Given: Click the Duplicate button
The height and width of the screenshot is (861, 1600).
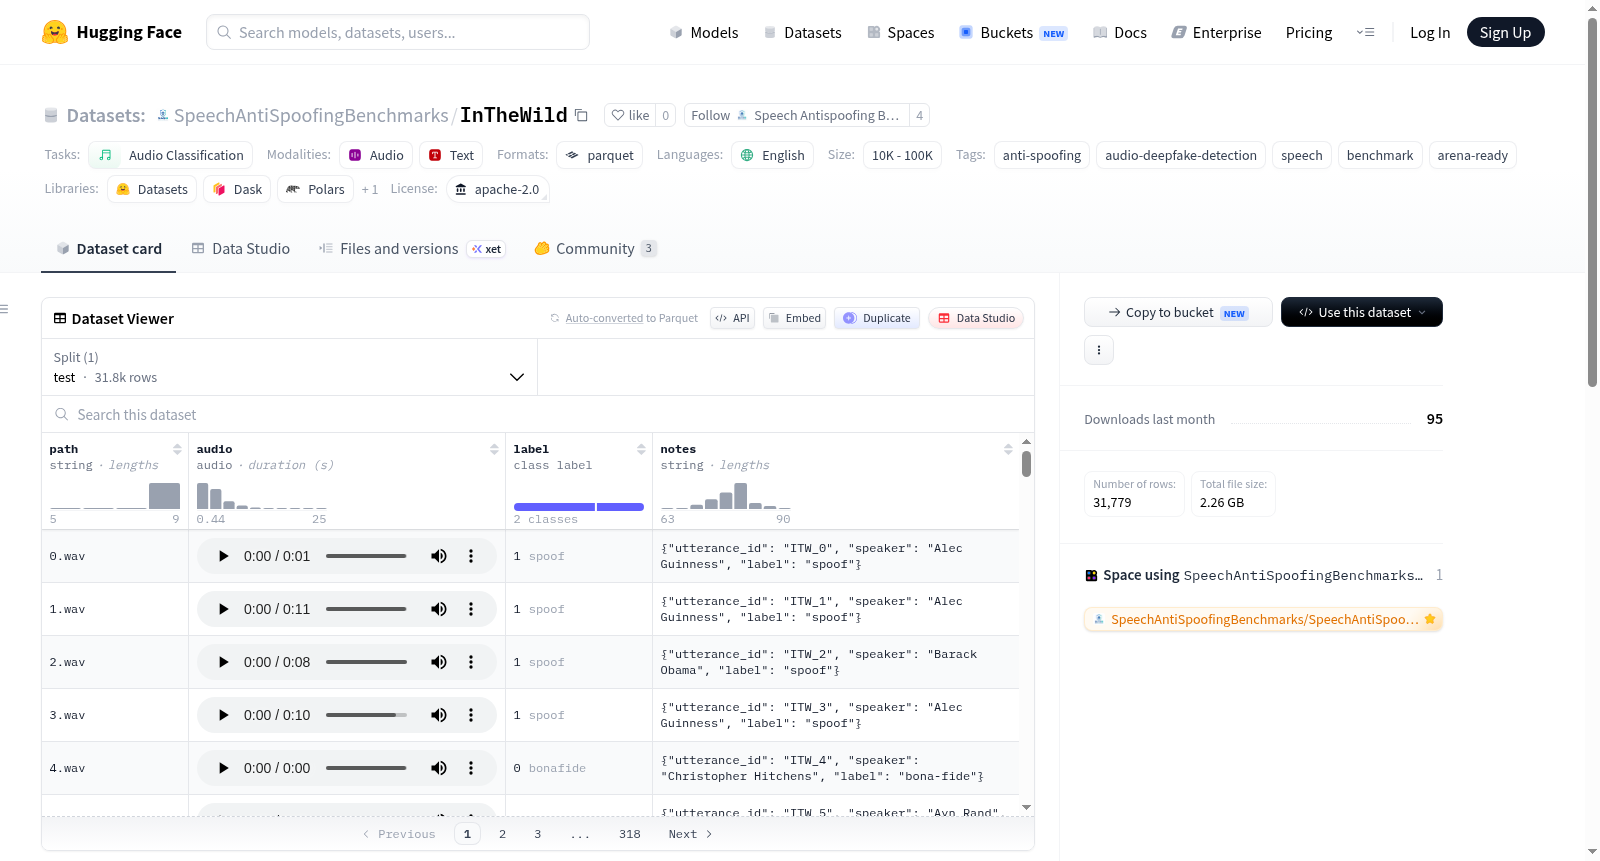Looking at the screenshot, I should click(877, 318).
